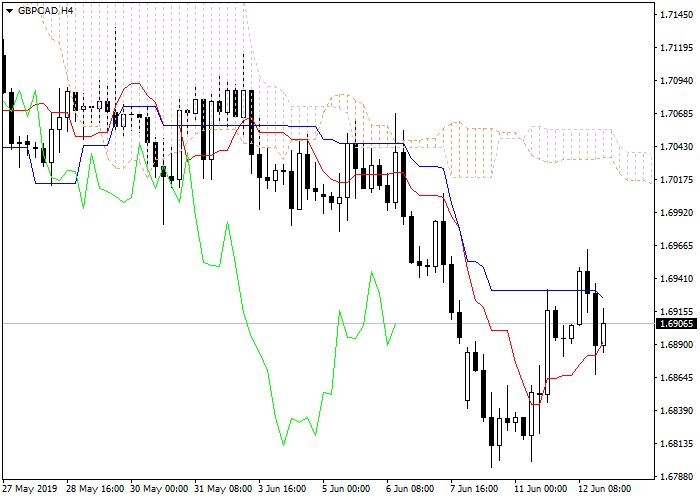The image size is (700, 500).
Task: Click the 1.70685 price scale label
Action: [x=677, y=114]
